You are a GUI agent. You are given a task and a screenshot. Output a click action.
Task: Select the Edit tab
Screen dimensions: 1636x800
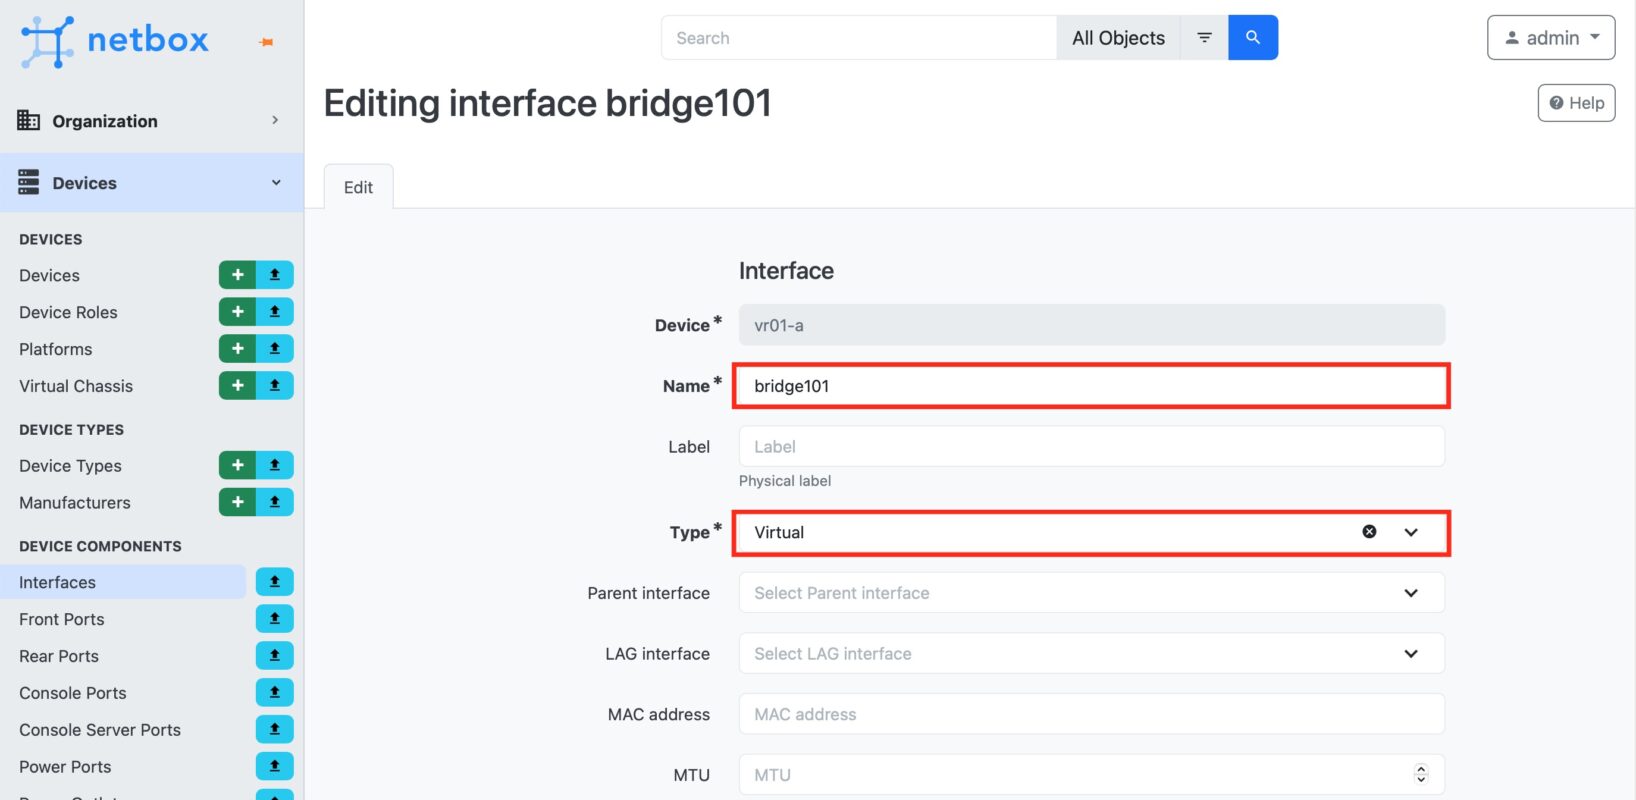[358, 187]
